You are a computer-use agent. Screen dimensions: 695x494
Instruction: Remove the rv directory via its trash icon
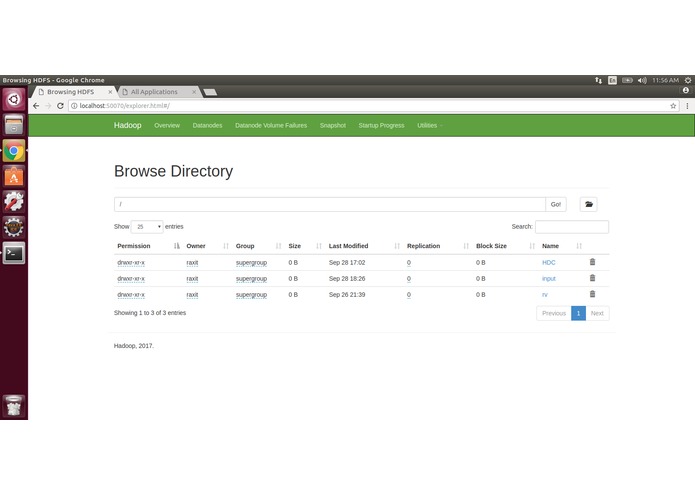point(592,294)
